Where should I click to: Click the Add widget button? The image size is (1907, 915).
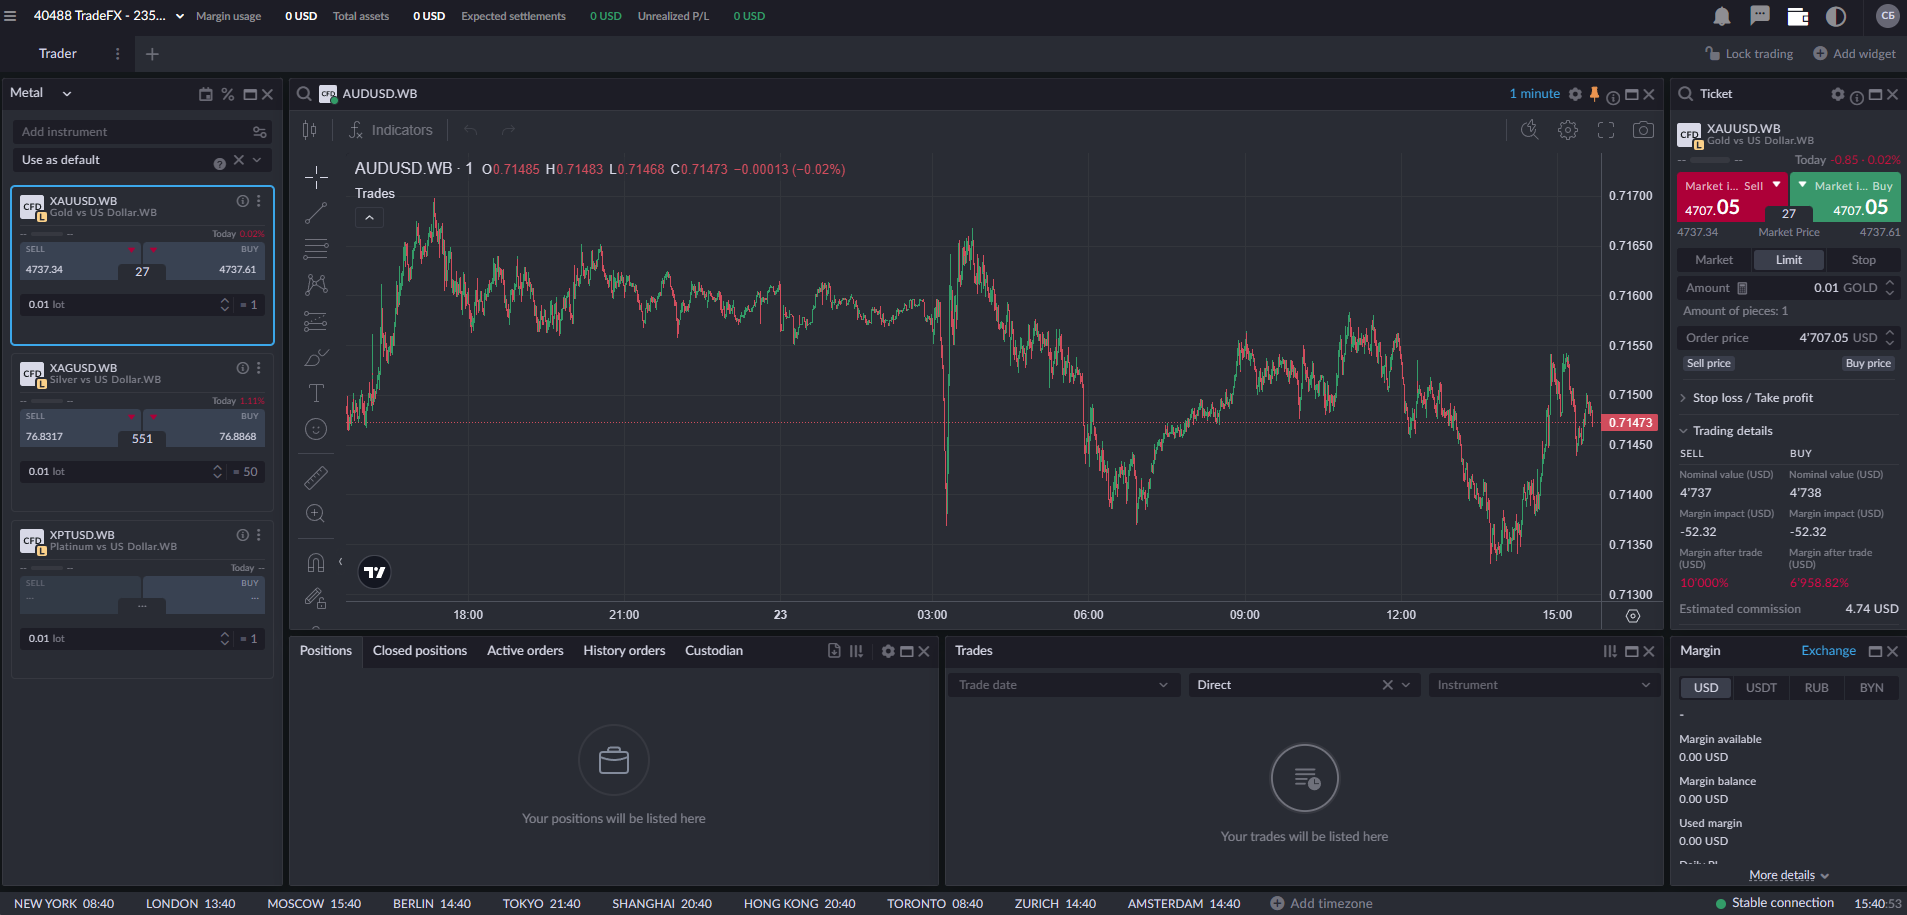1854,54
